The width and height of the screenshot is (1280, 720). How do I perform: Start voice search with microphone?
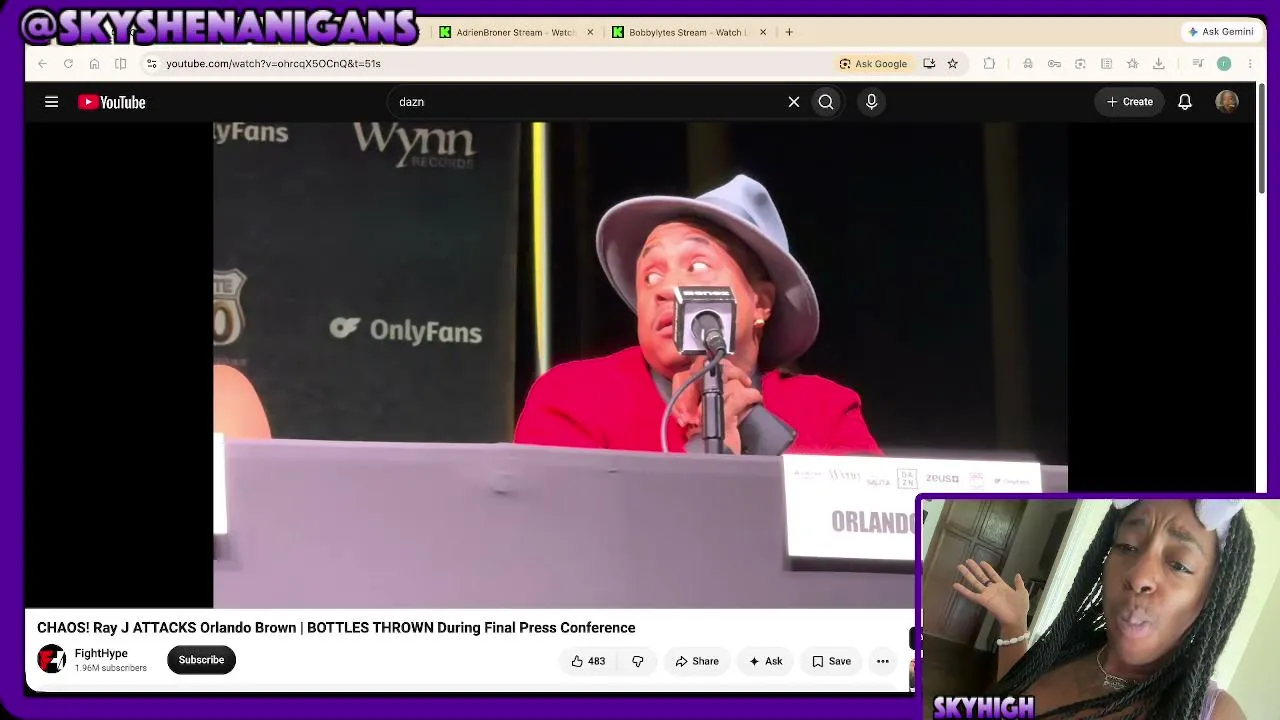(871, 102)
